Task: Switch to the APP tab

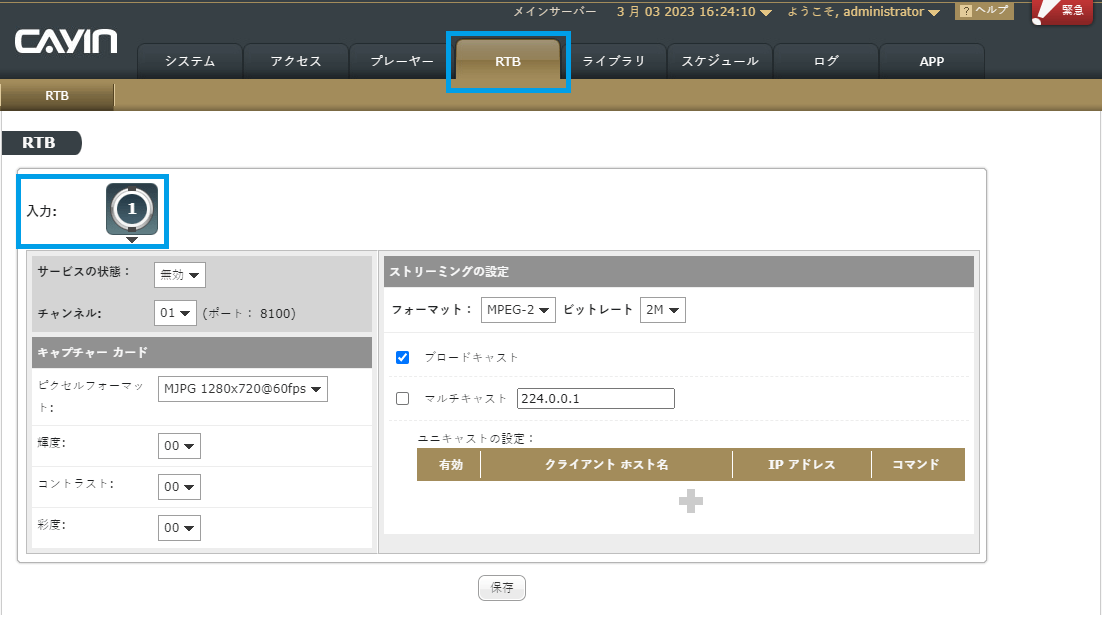Action: click(932, 61)
